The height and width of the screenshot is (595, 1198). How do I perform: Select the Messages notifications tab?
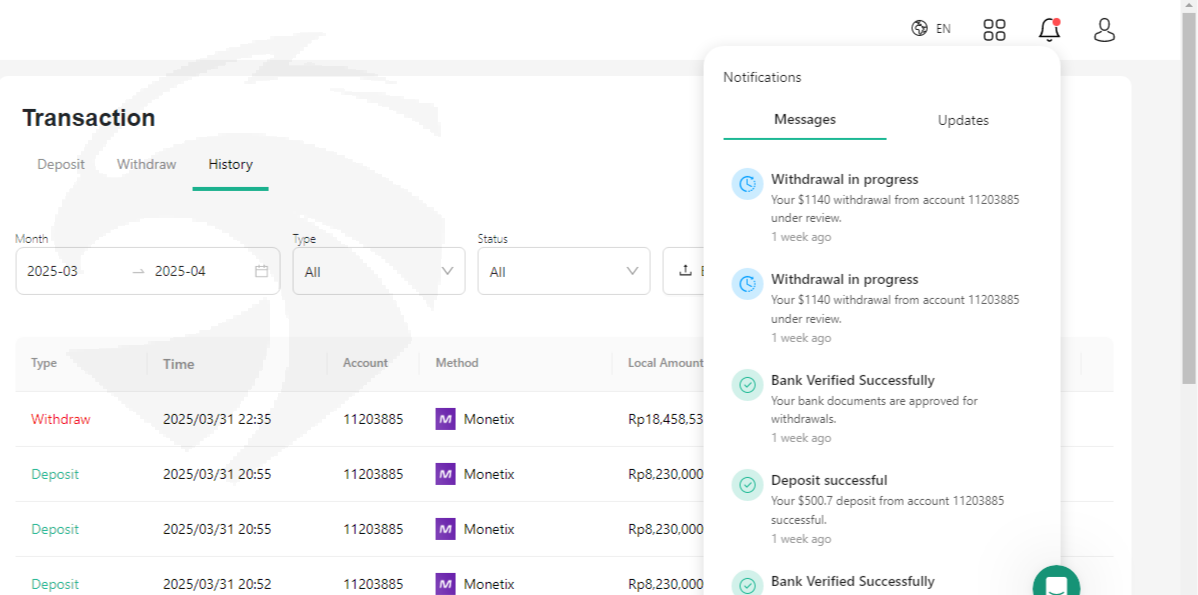804,119
